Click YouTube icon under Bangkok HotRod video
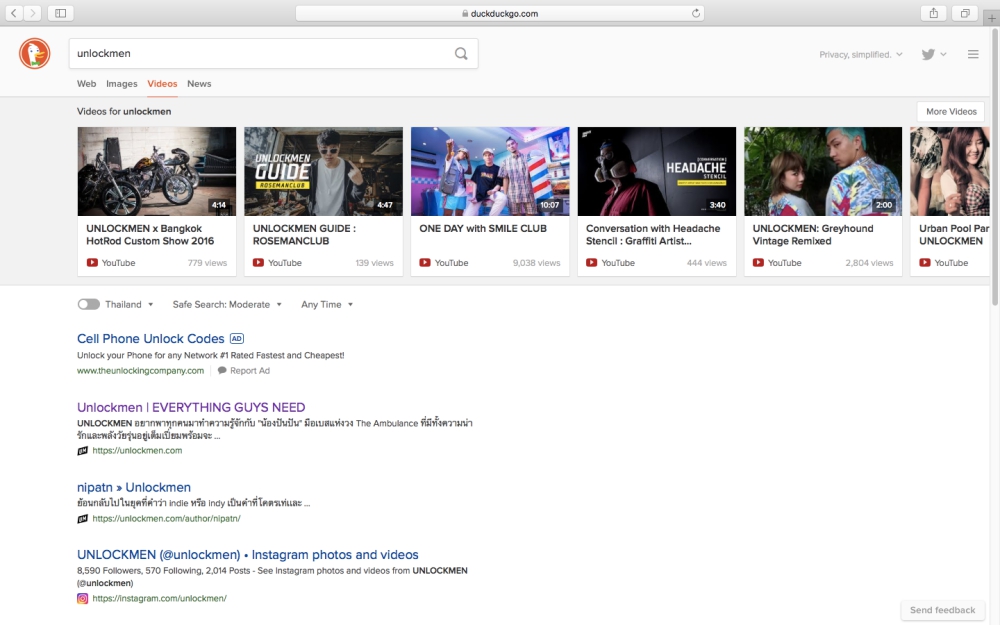 [92, 262]
